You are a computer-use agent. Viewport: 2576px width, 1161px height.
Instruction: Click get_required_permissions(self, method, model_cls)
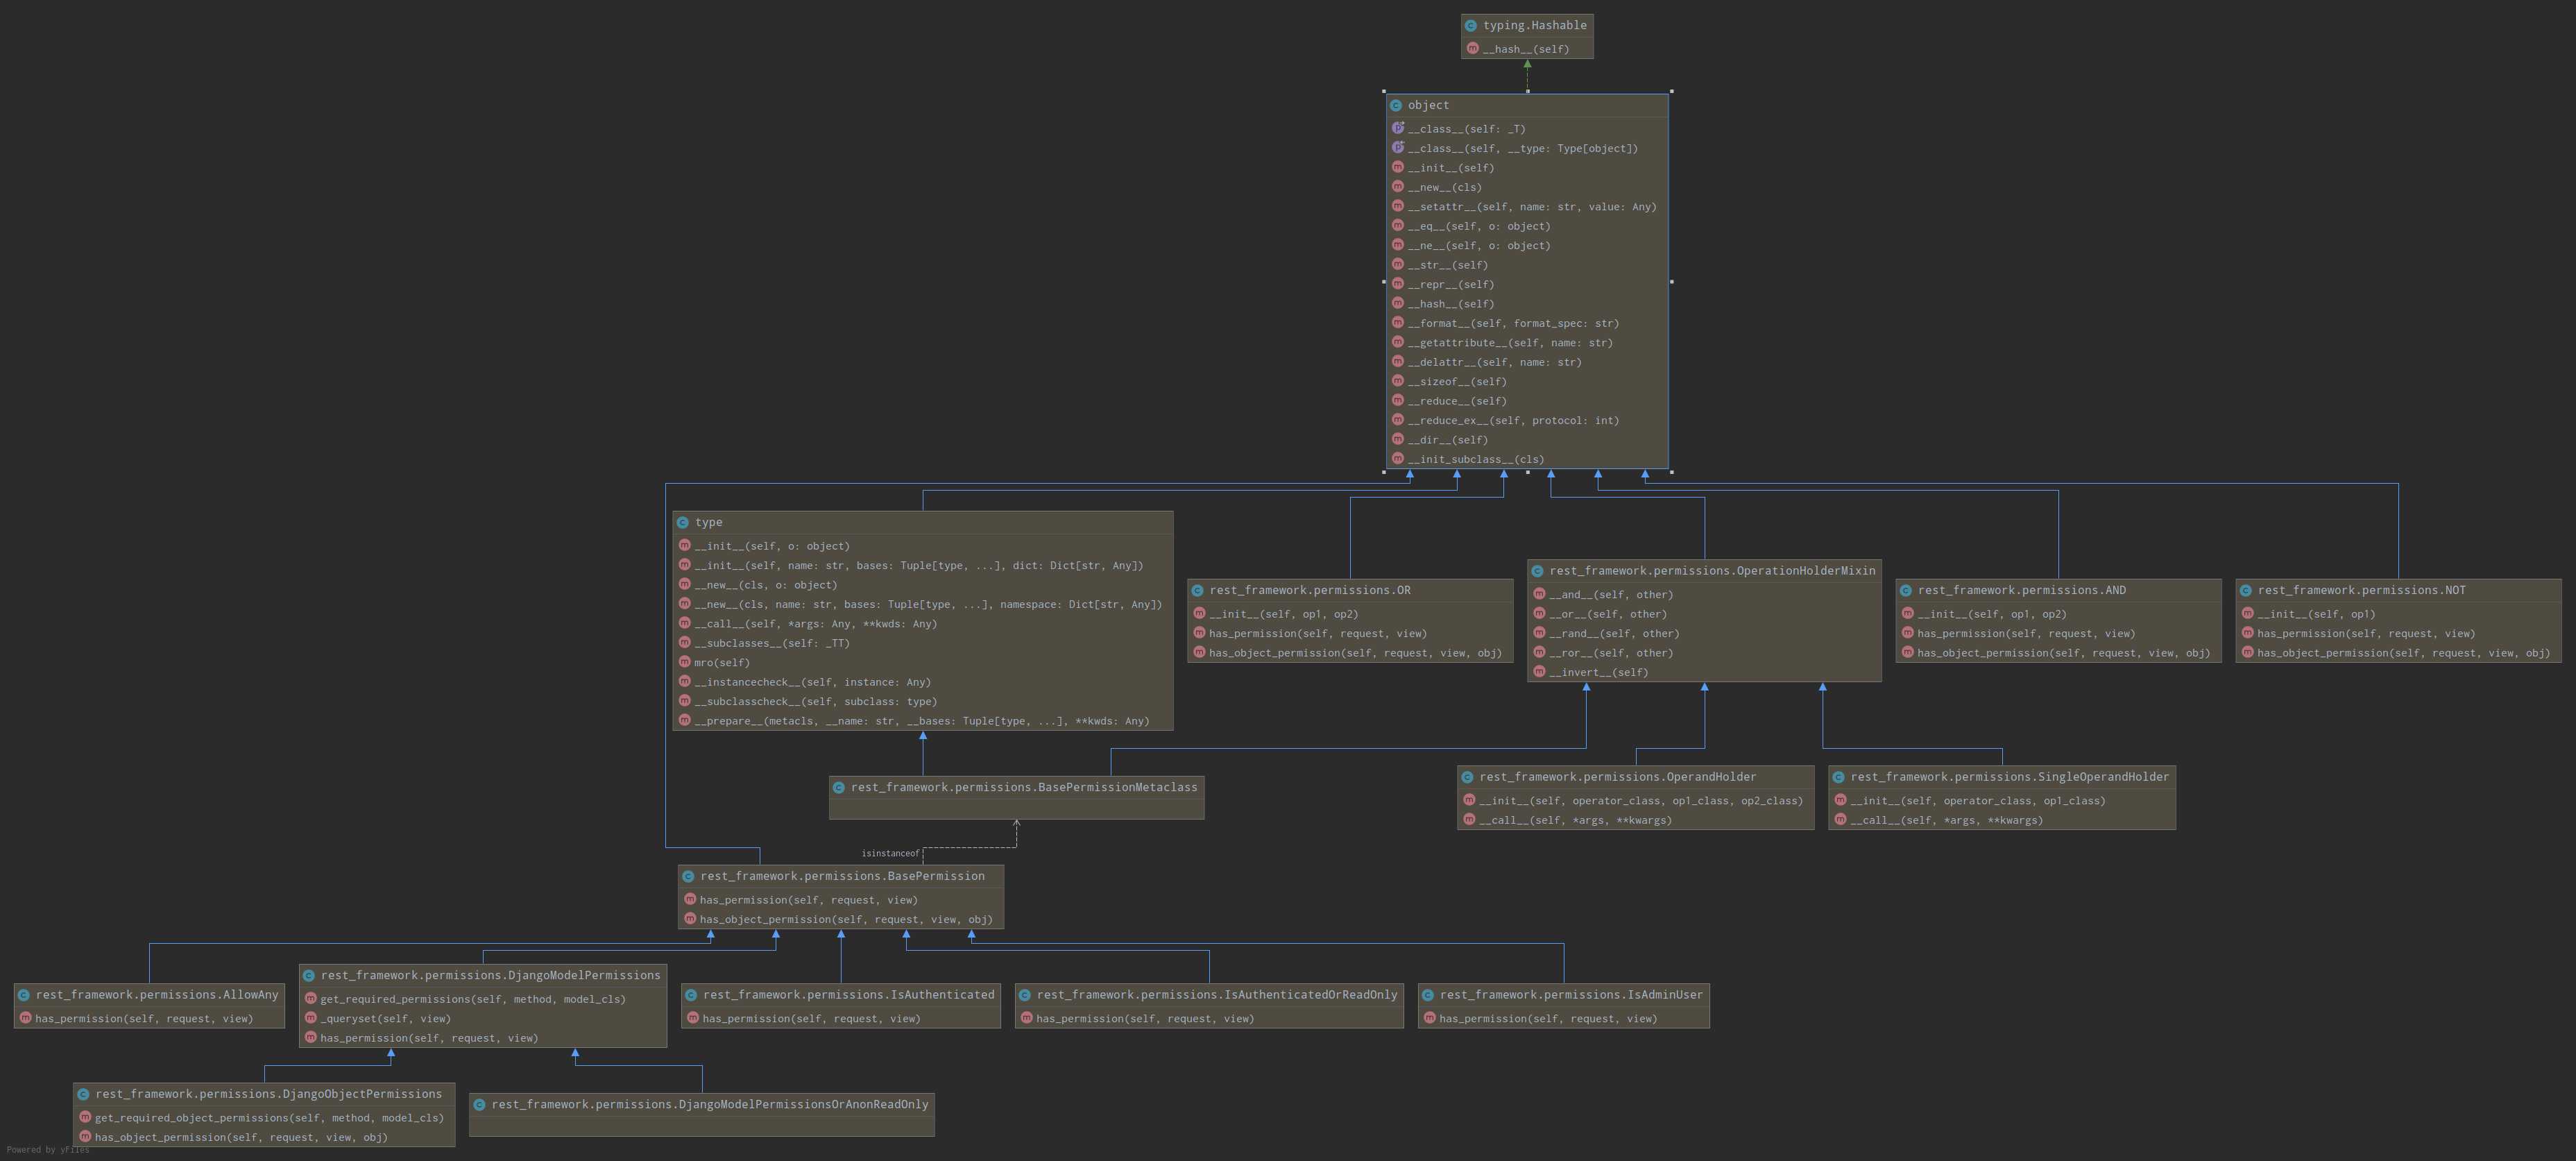click(473, 999)
